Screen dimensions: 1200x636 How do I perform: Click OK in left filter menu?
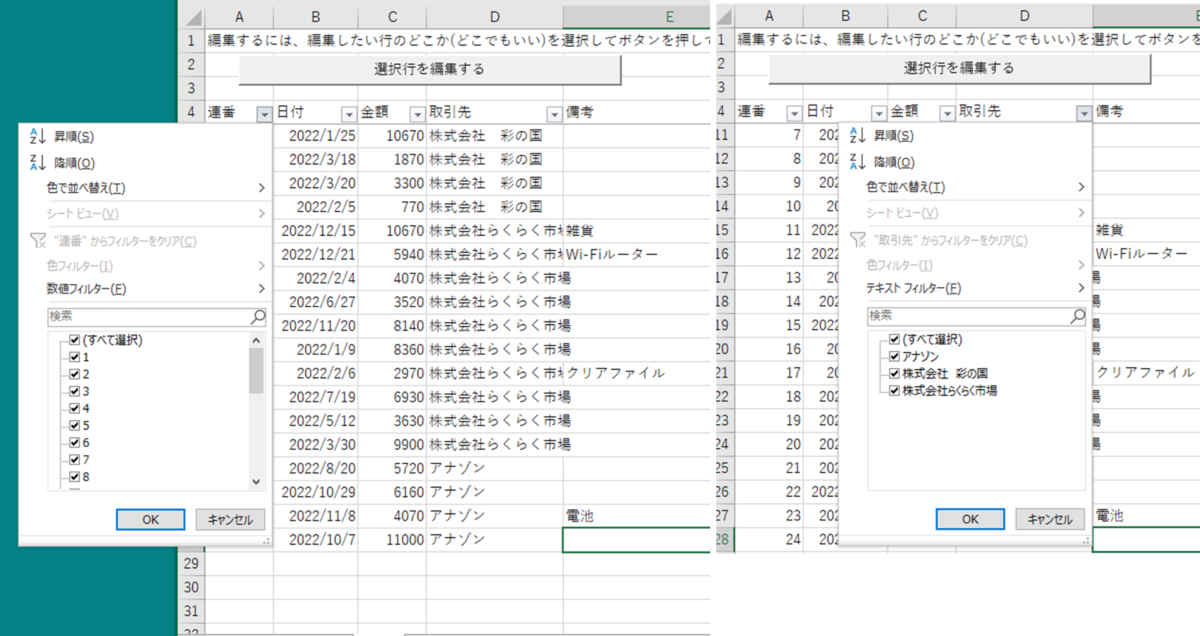click(150, 520)
